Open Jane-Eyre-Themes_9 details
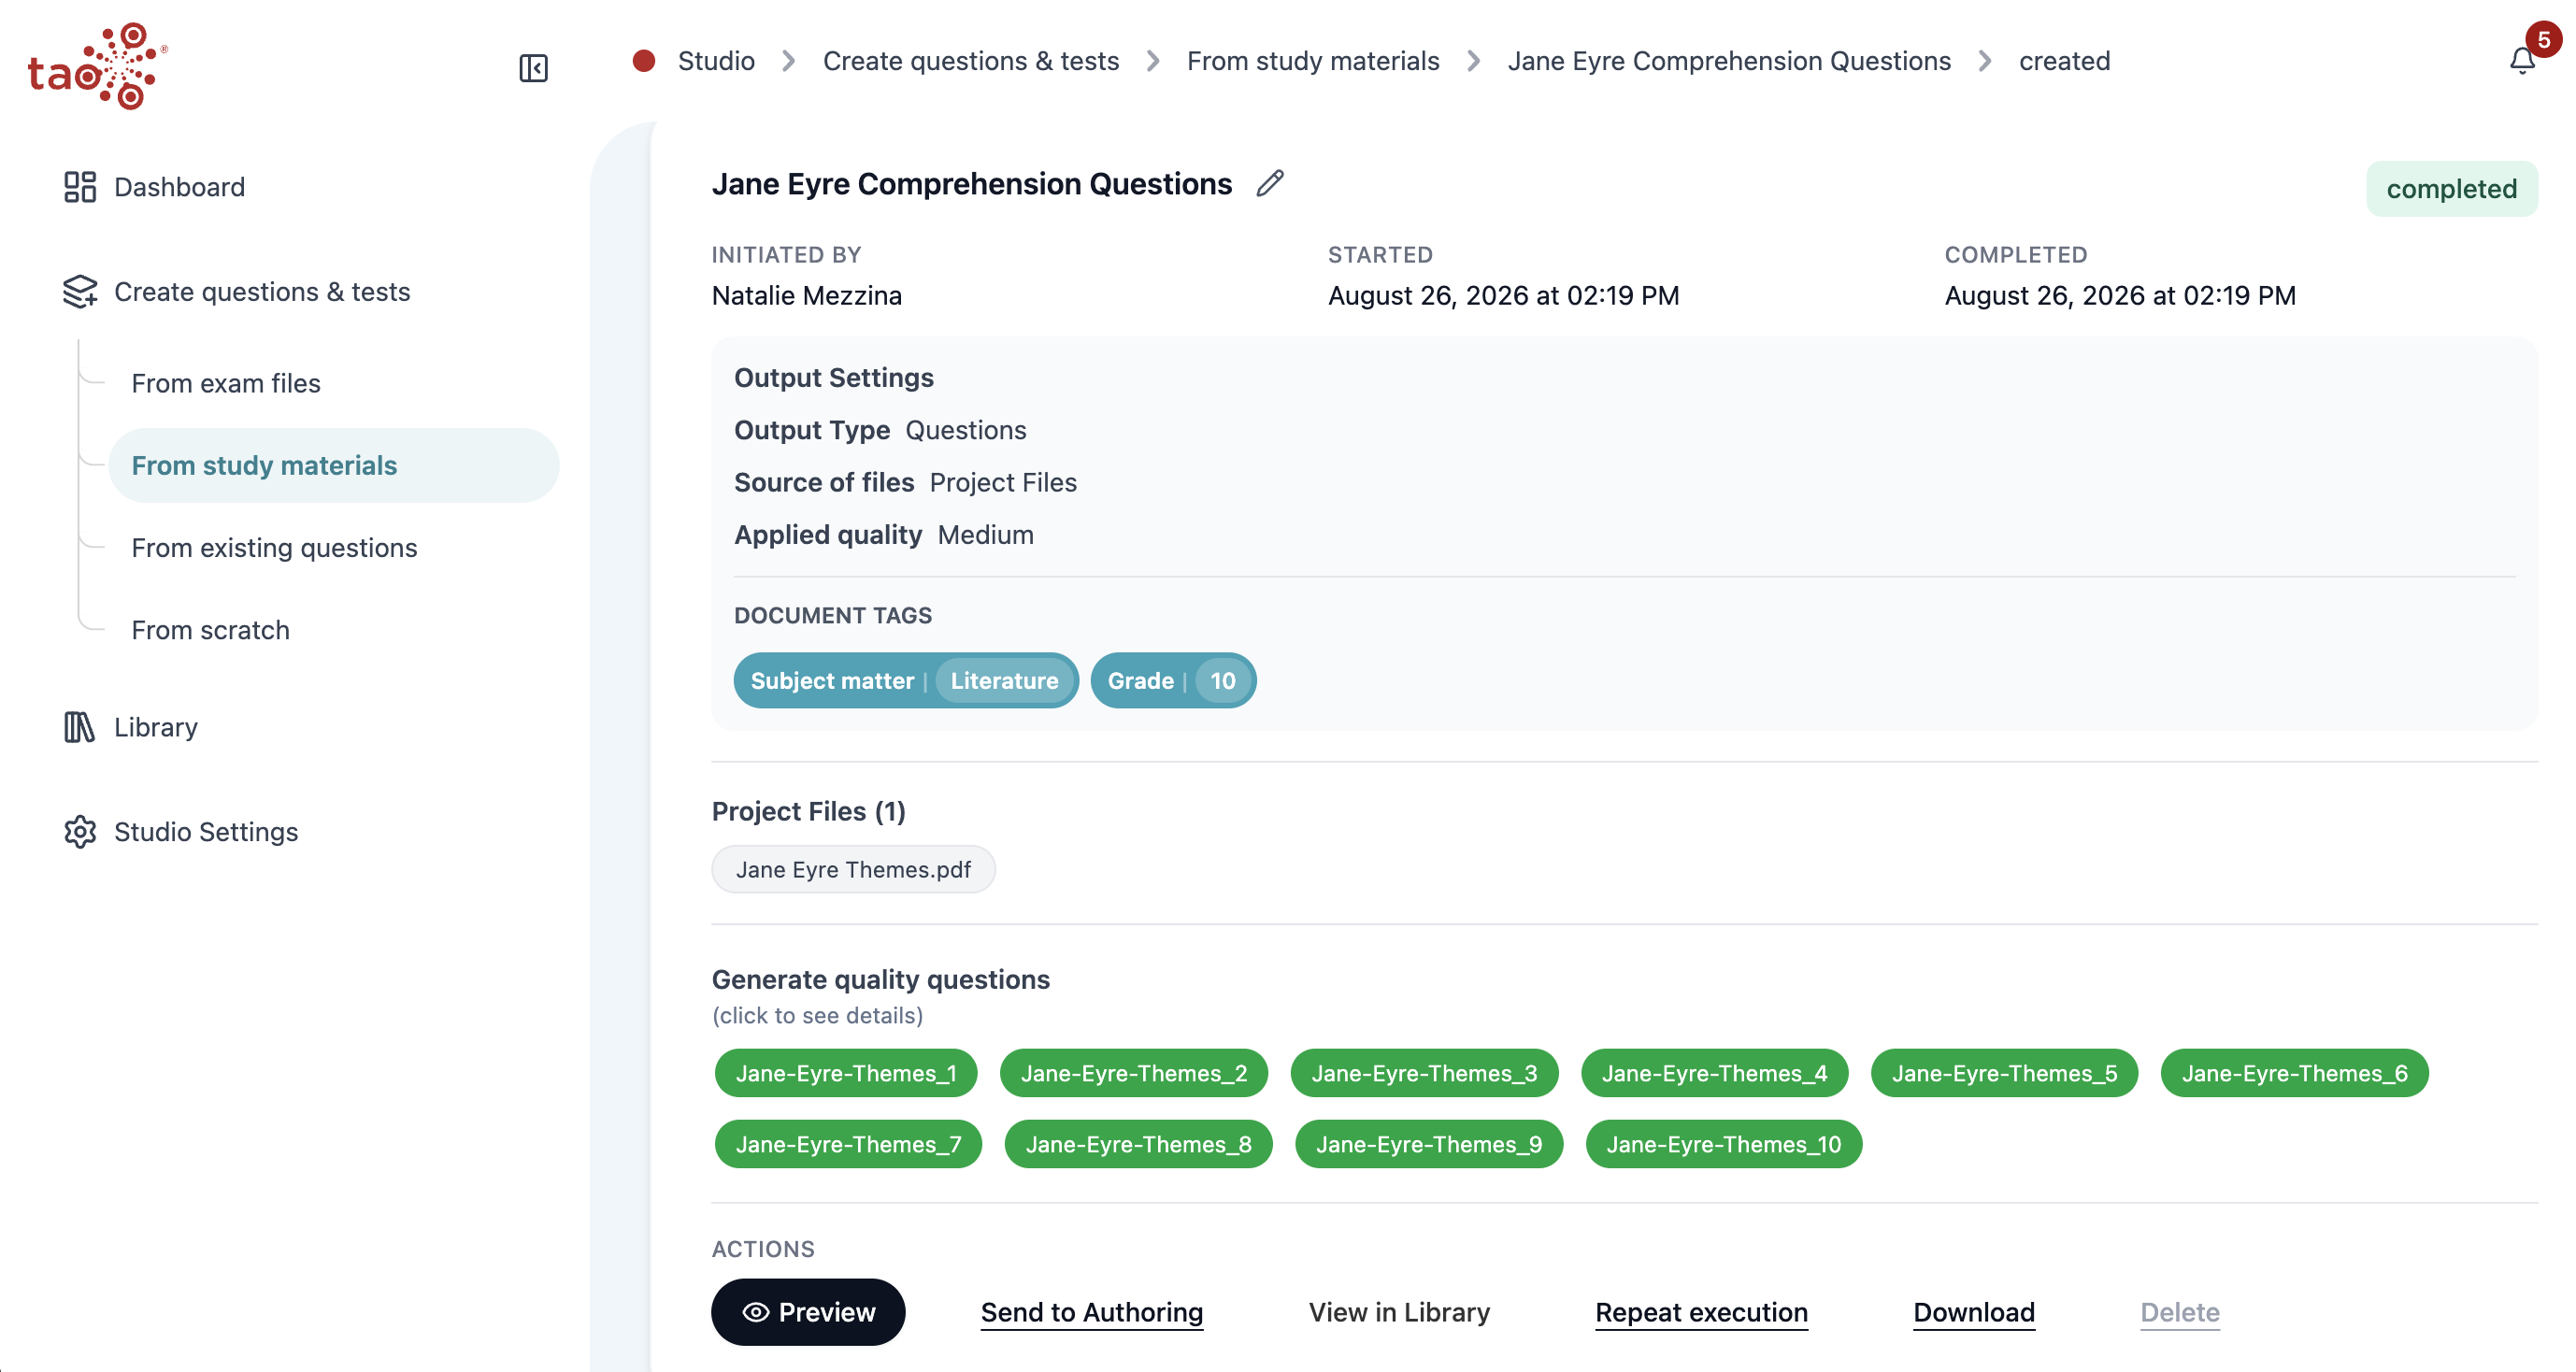Screen dimensions: 2576x1372 coord(1429,1144)
